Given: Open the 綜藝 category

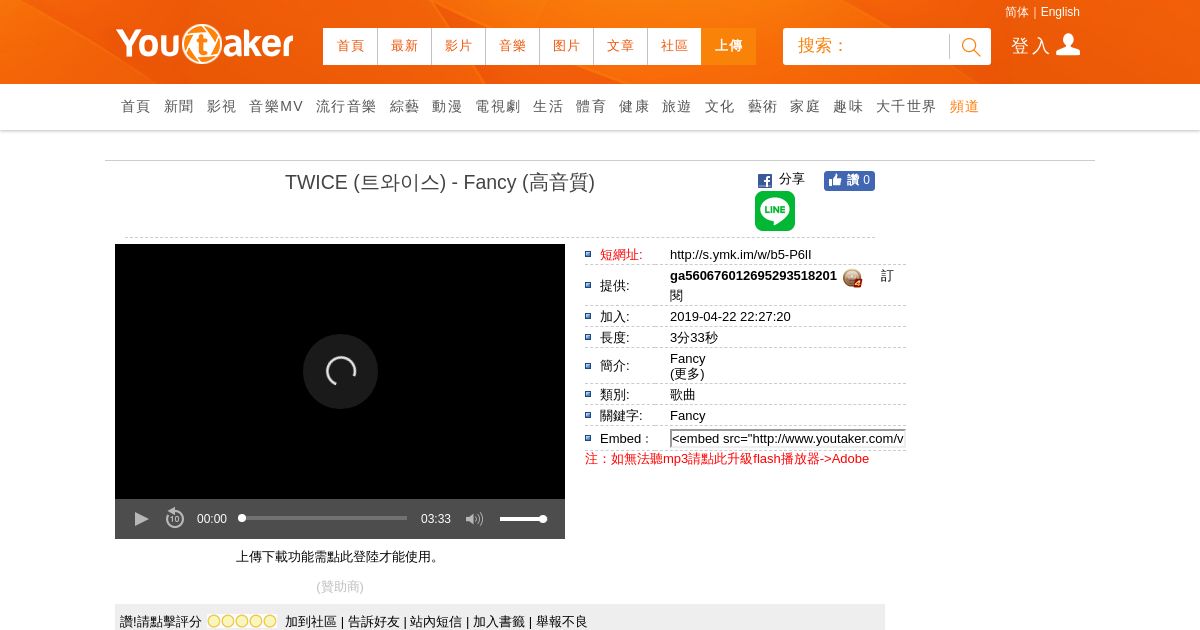Looking at the screenshot, I should tap(405, 106).
